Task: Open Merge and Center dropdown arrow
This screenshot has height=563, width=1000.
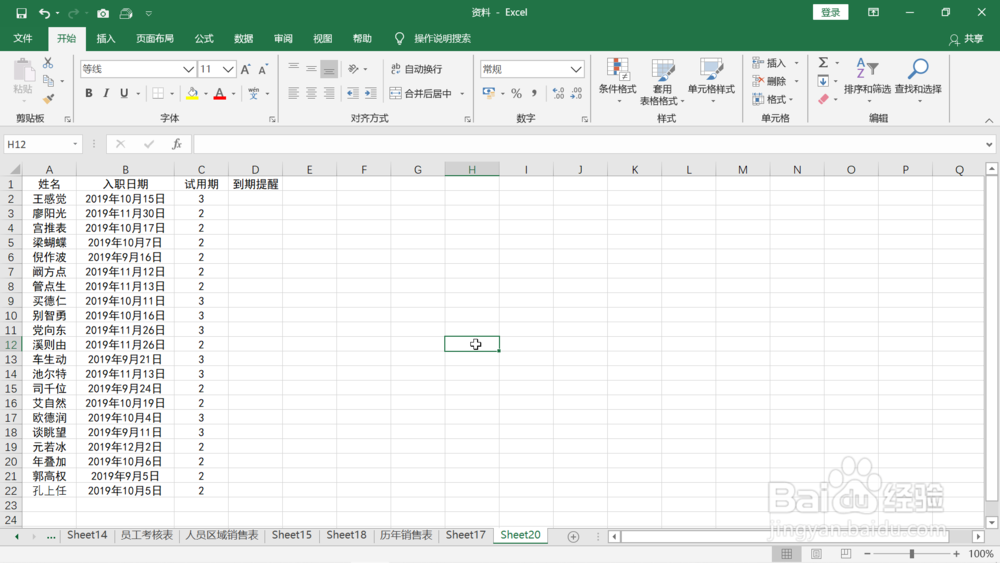Action: pyautogui.click(x=462, y=94)
